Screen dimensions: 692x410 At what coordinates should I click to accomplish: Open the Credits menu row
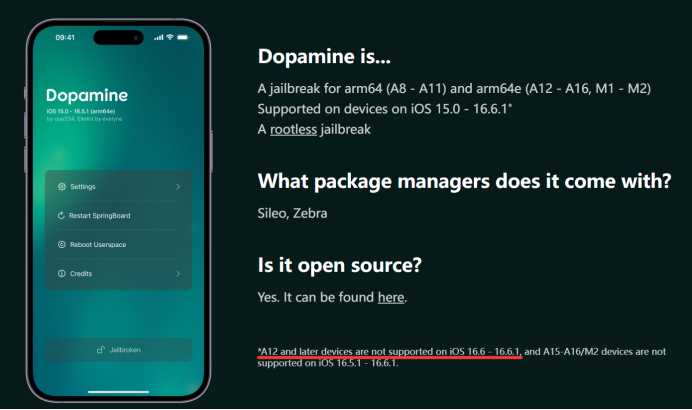(118, 273)
